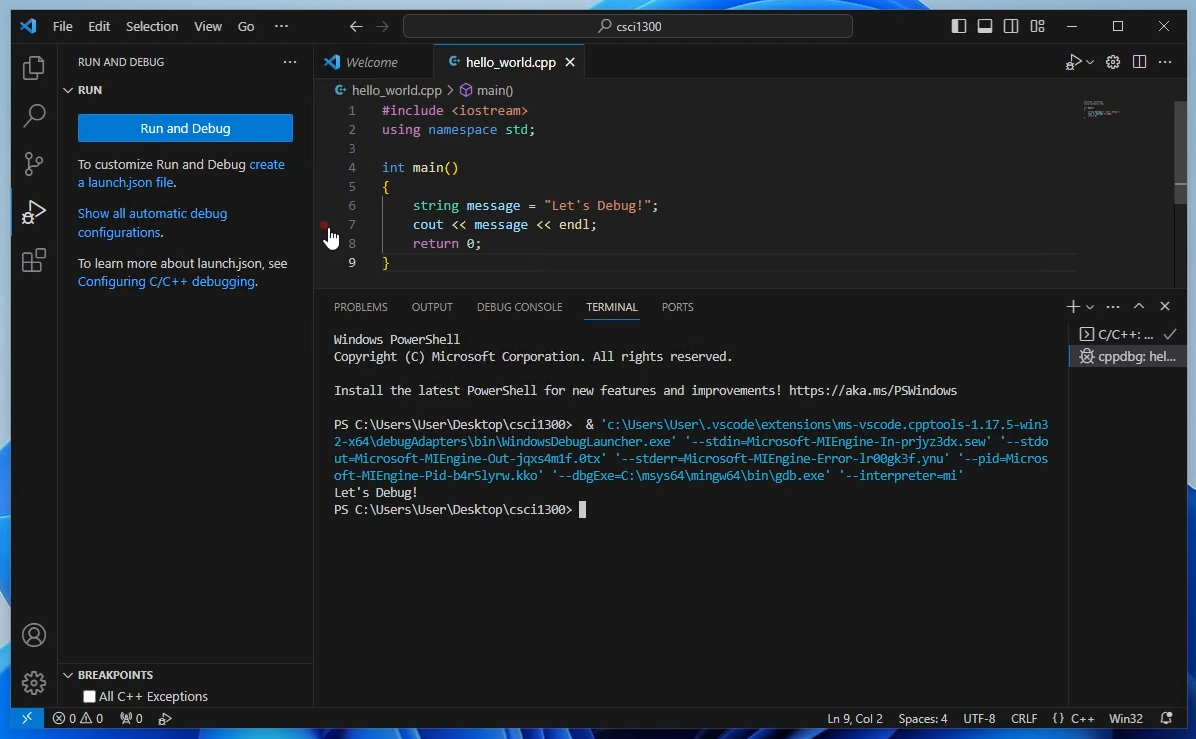Select the cppdbg debug terminal entry

click(1127, 356)
